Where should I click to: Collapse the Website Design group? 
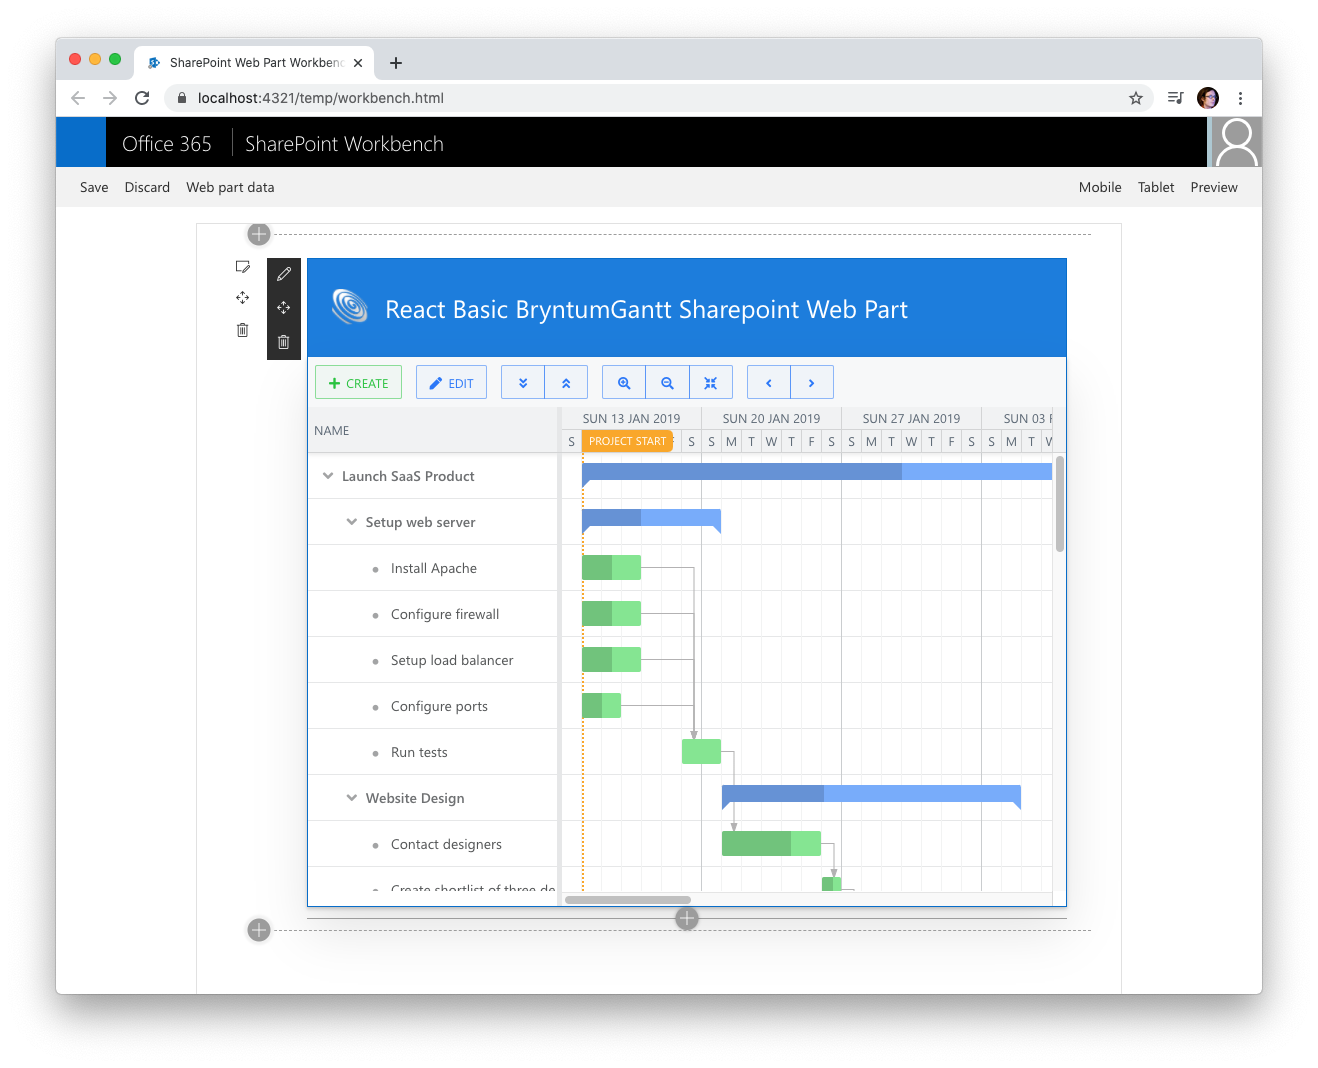(351, 797)
